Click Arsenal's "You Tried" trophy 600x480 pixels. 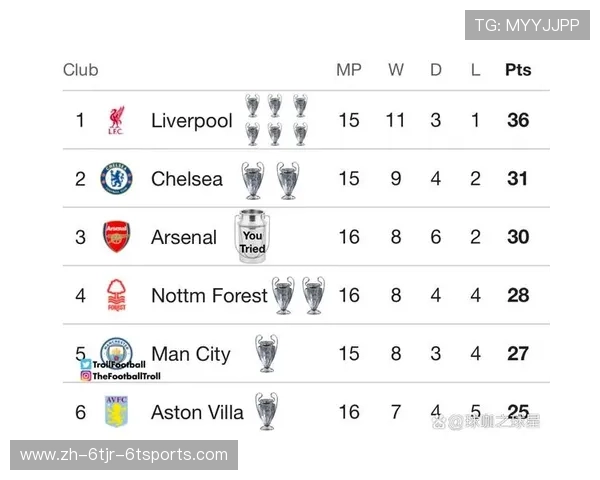pos(251,238)
